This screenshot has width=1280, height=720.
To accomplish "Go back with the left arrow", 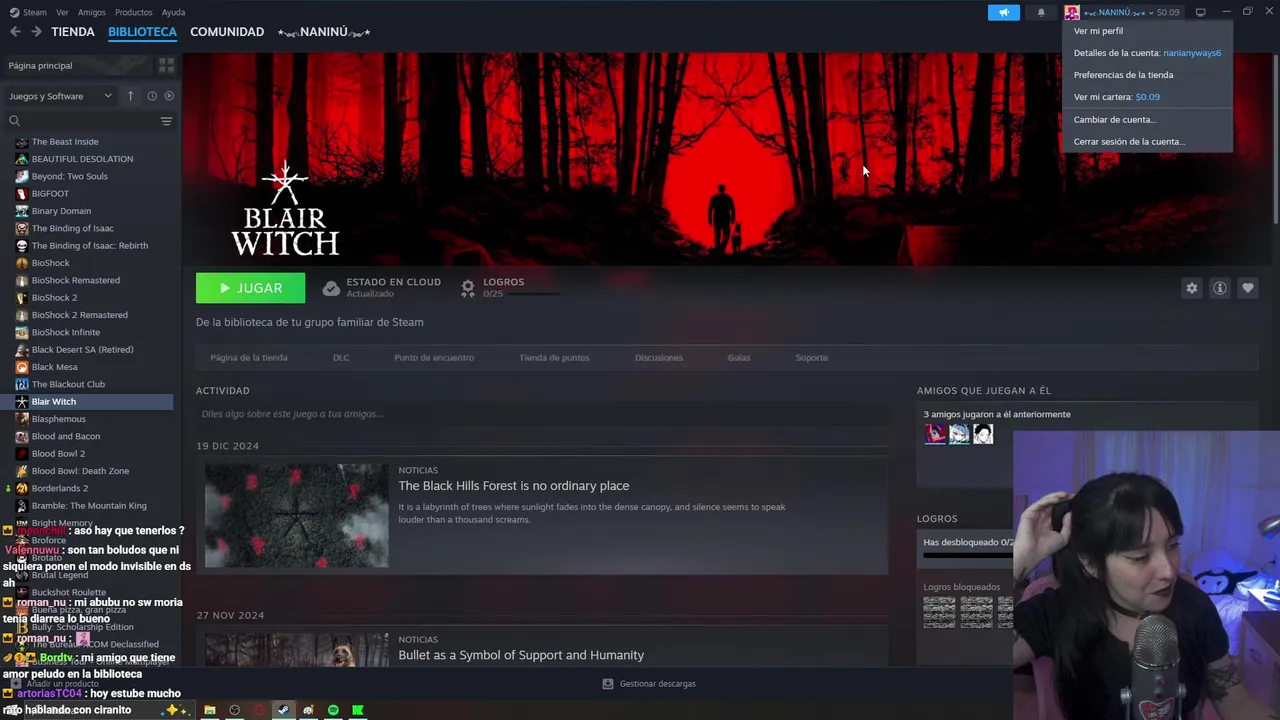I will point(15,32).
